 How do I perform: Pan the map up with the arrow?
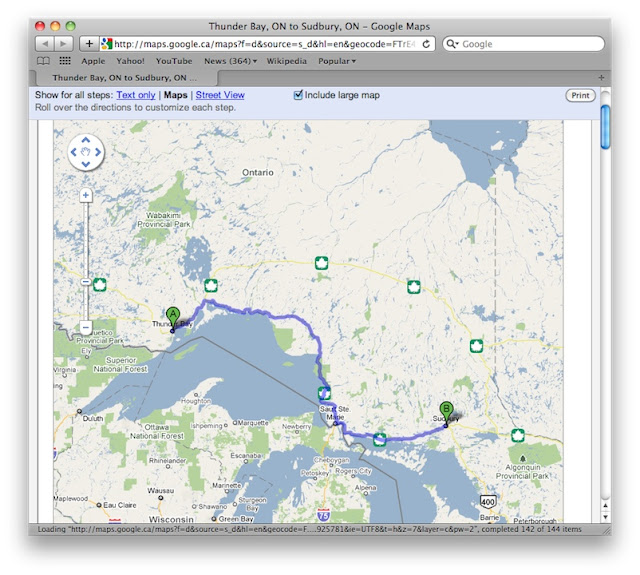pyautogui.click(x=86, y=140)
